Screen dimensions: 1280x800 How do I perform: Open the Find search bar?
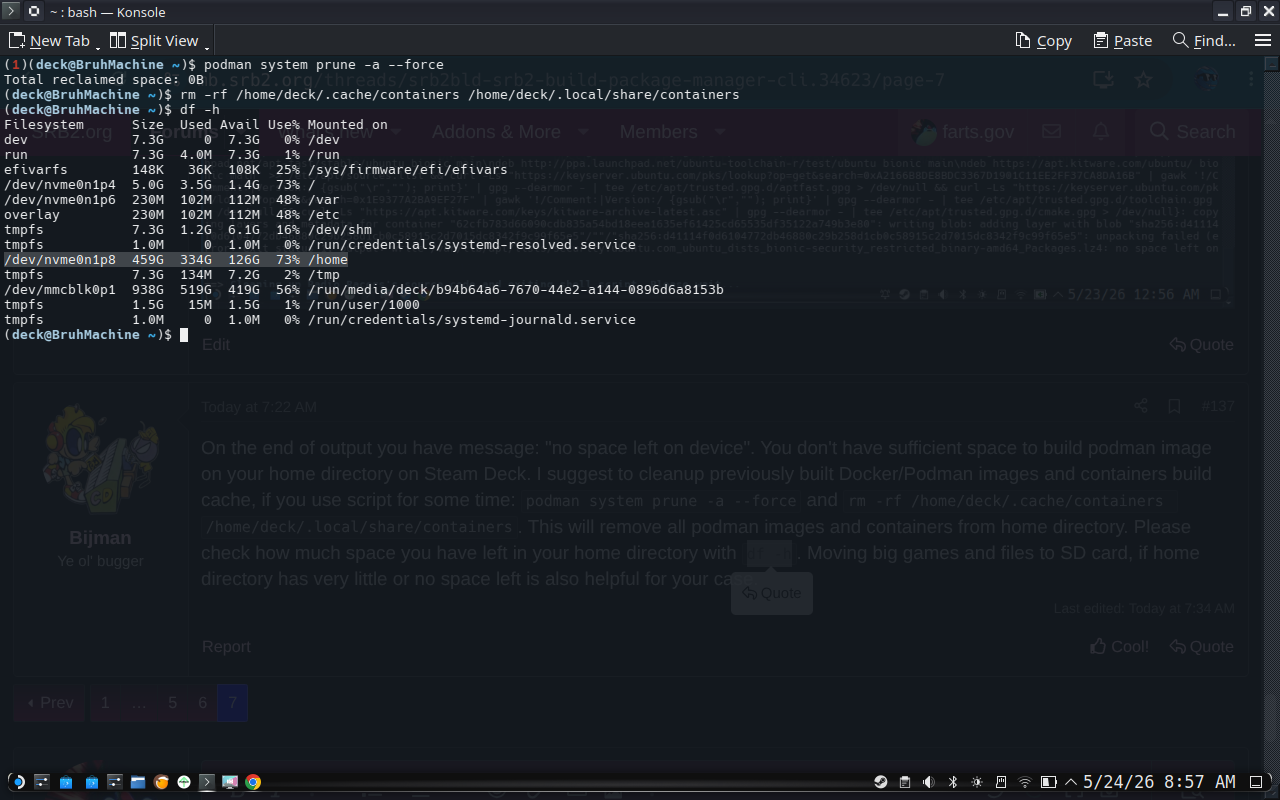point(1204,41)
